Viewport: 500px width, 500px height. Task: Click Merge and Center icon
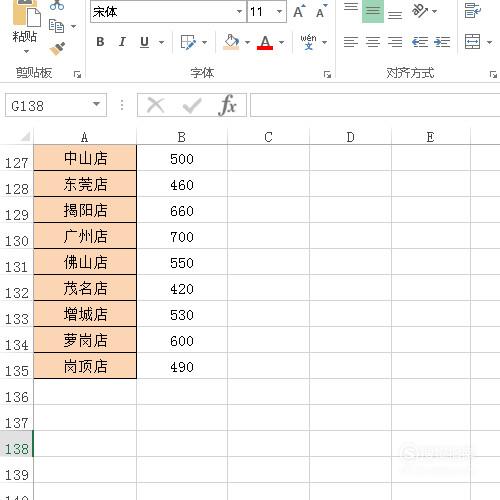coord(473,42)
